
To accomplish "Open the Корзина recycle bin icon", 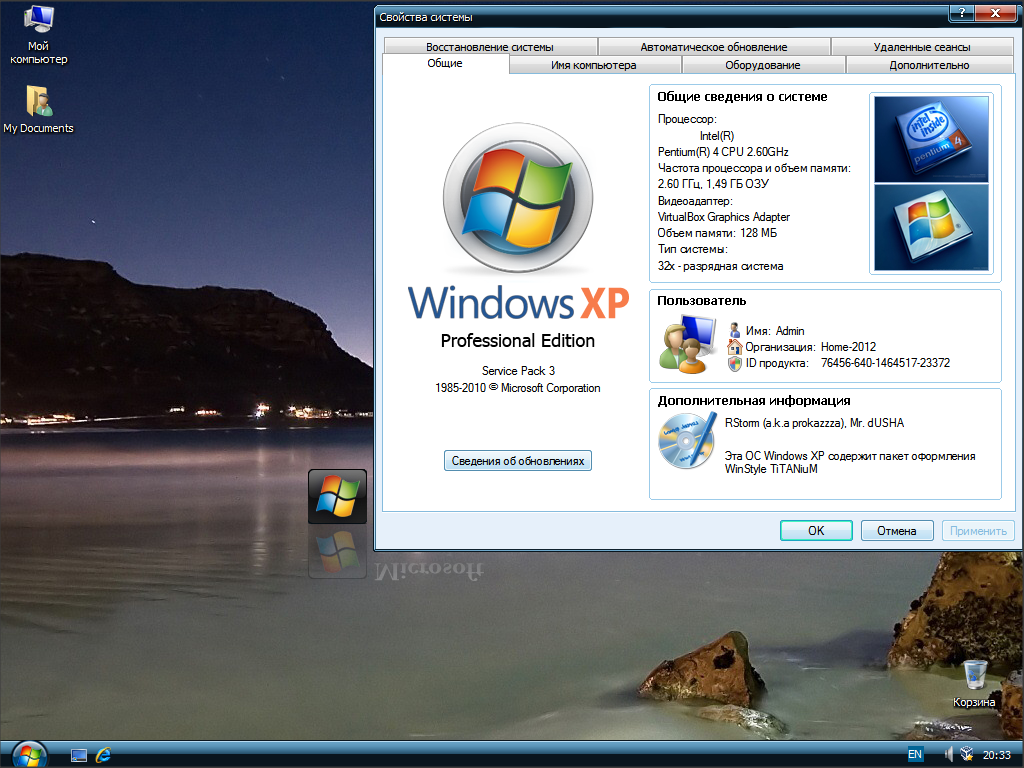I will coord(974,683).
